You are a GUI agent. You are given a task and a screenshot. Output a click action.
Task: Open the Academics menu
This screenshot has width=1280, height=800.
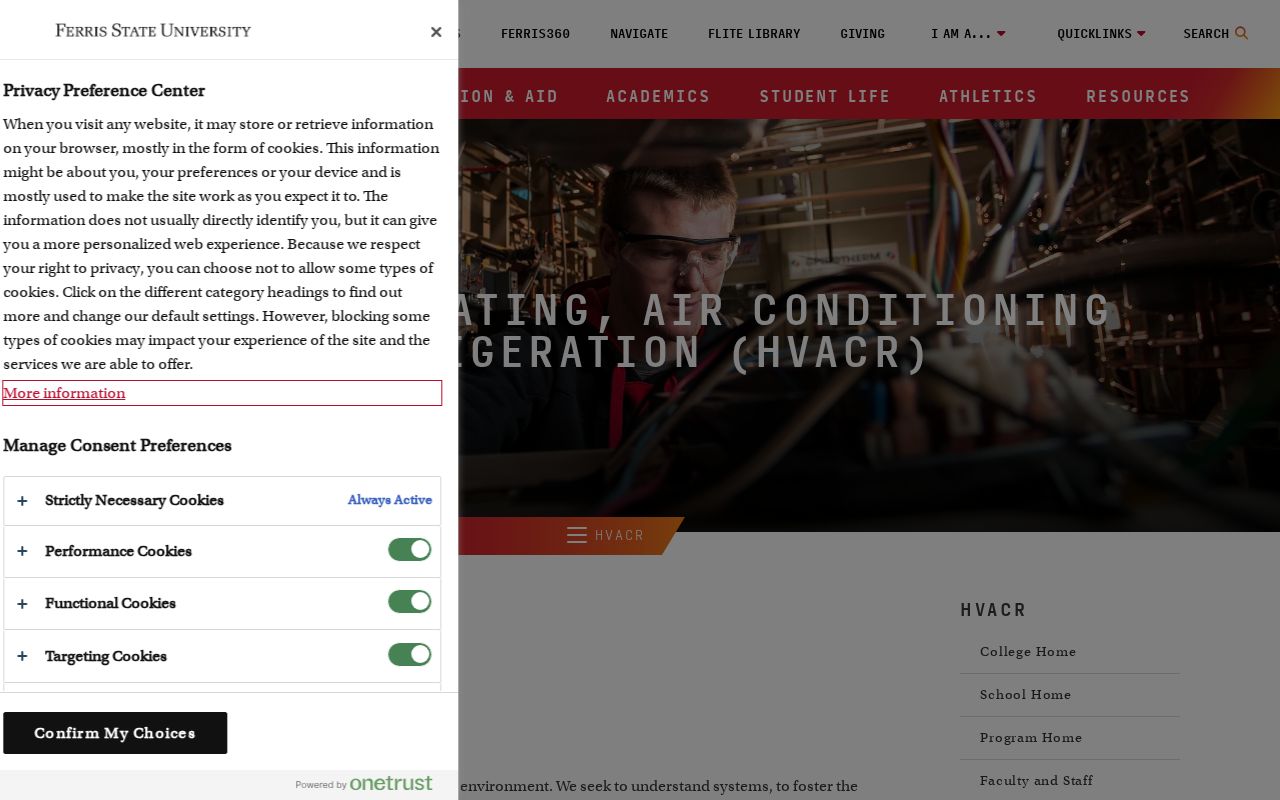[x=658, y=96]
